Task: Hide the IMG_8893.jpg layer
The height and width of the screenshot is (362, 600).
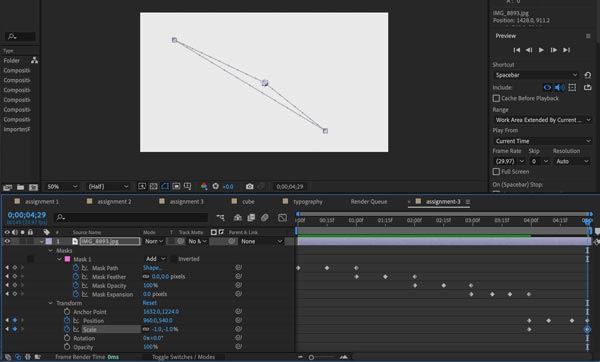Action: pos(7,241)
